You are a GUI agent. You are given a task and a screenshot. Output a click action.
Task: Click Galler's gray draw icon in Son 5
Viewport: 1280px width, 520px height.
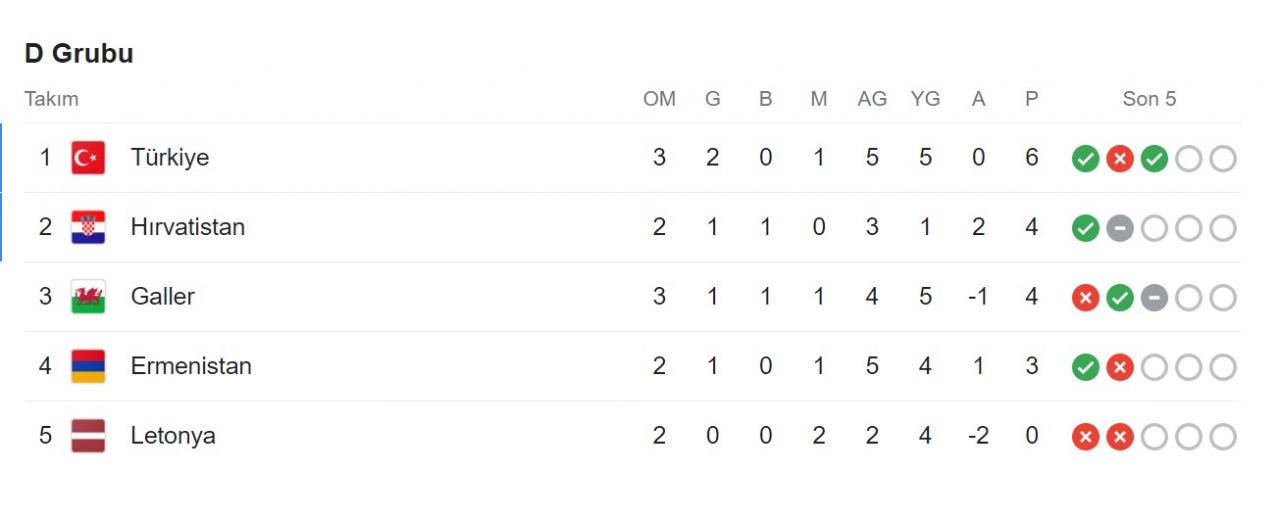point(1154,298)
